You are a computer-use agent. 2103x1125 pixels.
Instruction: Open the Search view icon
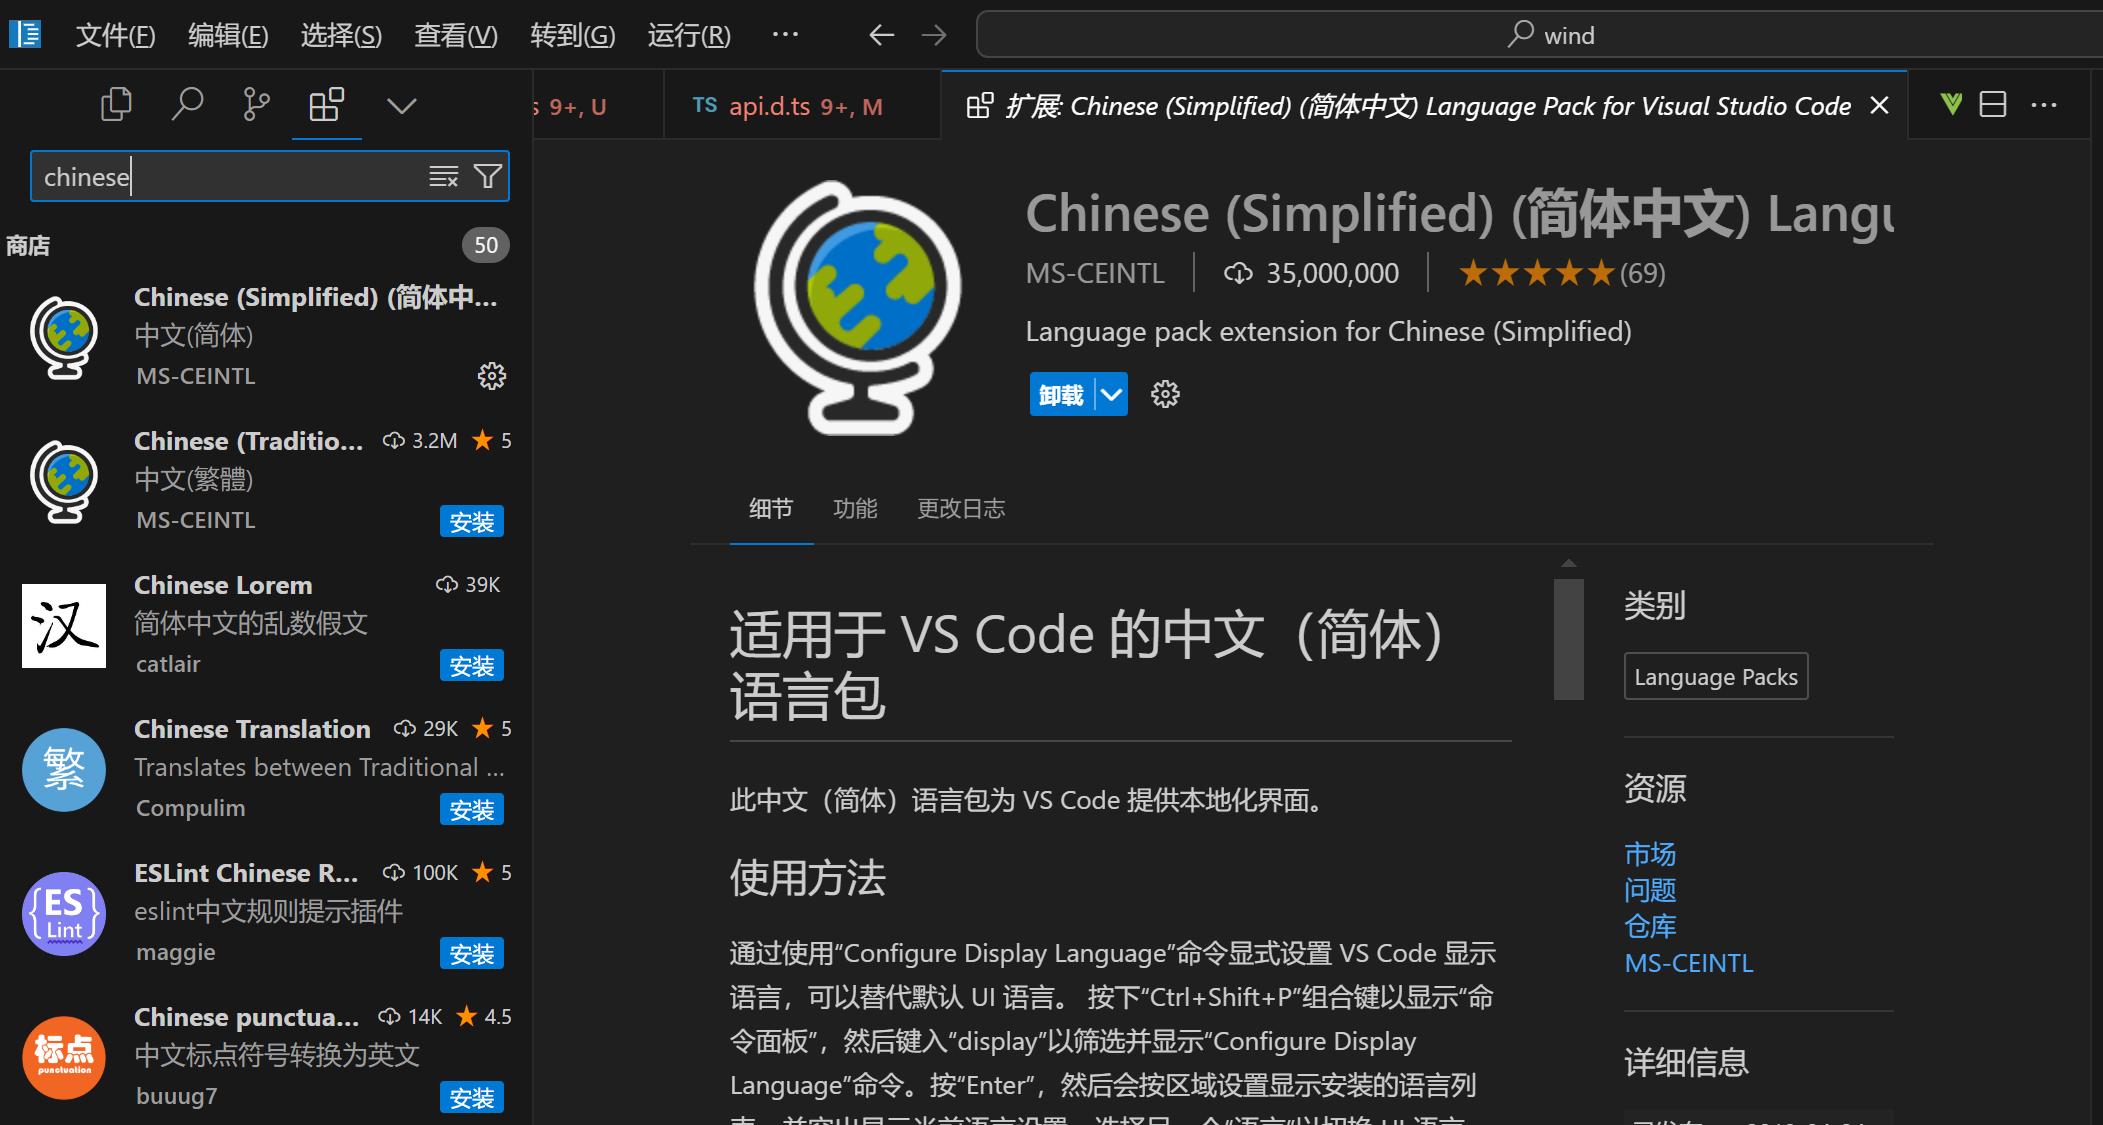pos(187,104)
